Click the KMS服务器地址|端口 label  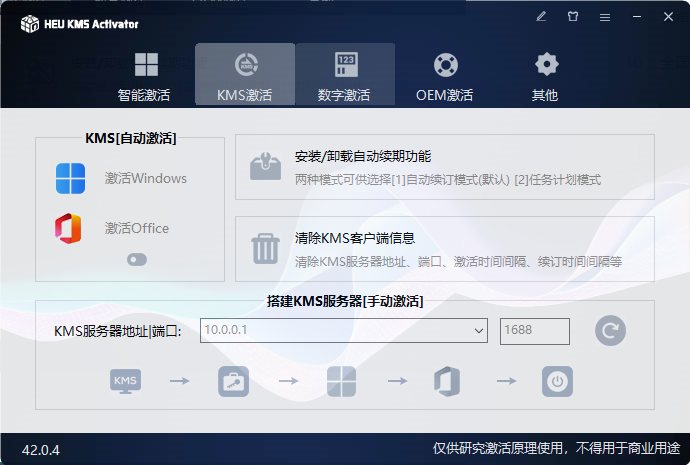[117, 331]
